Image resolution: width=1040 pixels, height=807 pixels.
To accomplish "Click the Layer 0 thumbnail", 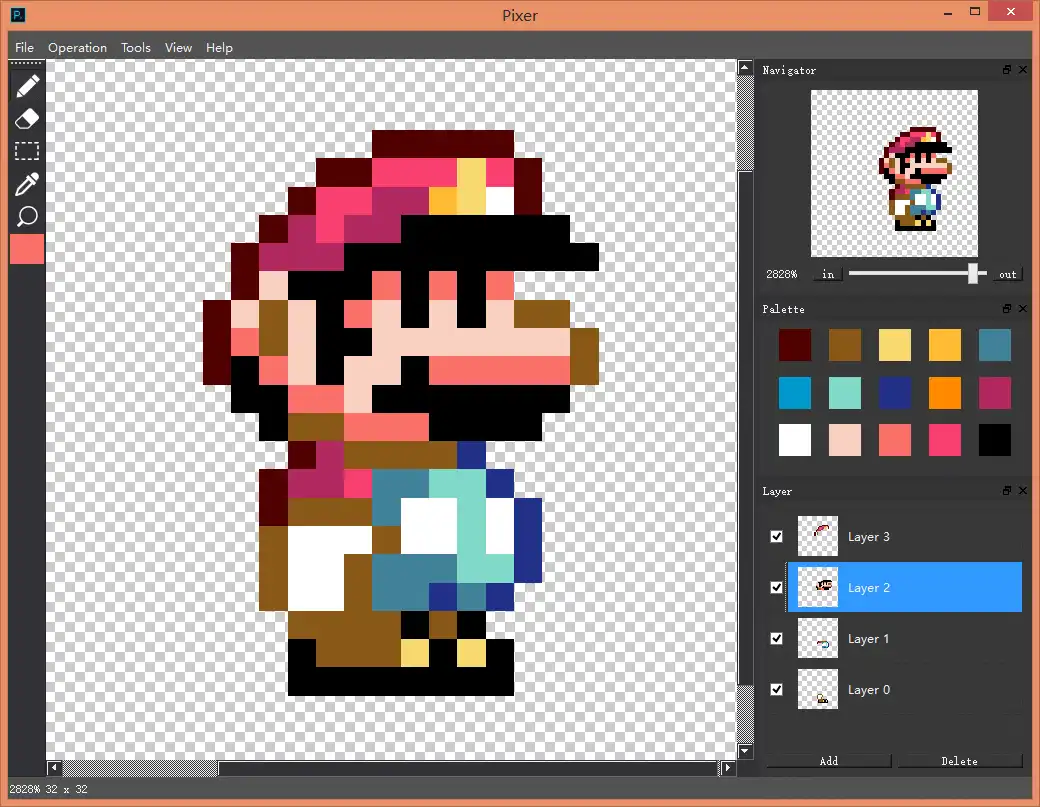I will [818, 690].
